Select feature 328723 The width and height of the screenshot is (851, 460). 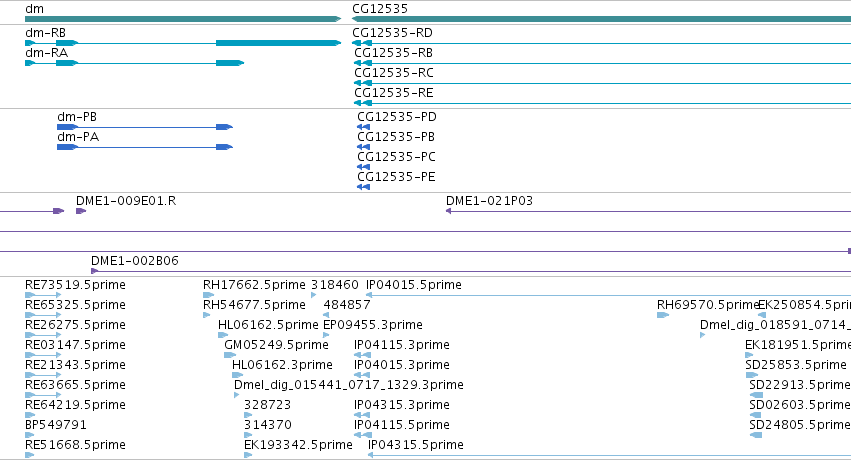click(268, 405)
